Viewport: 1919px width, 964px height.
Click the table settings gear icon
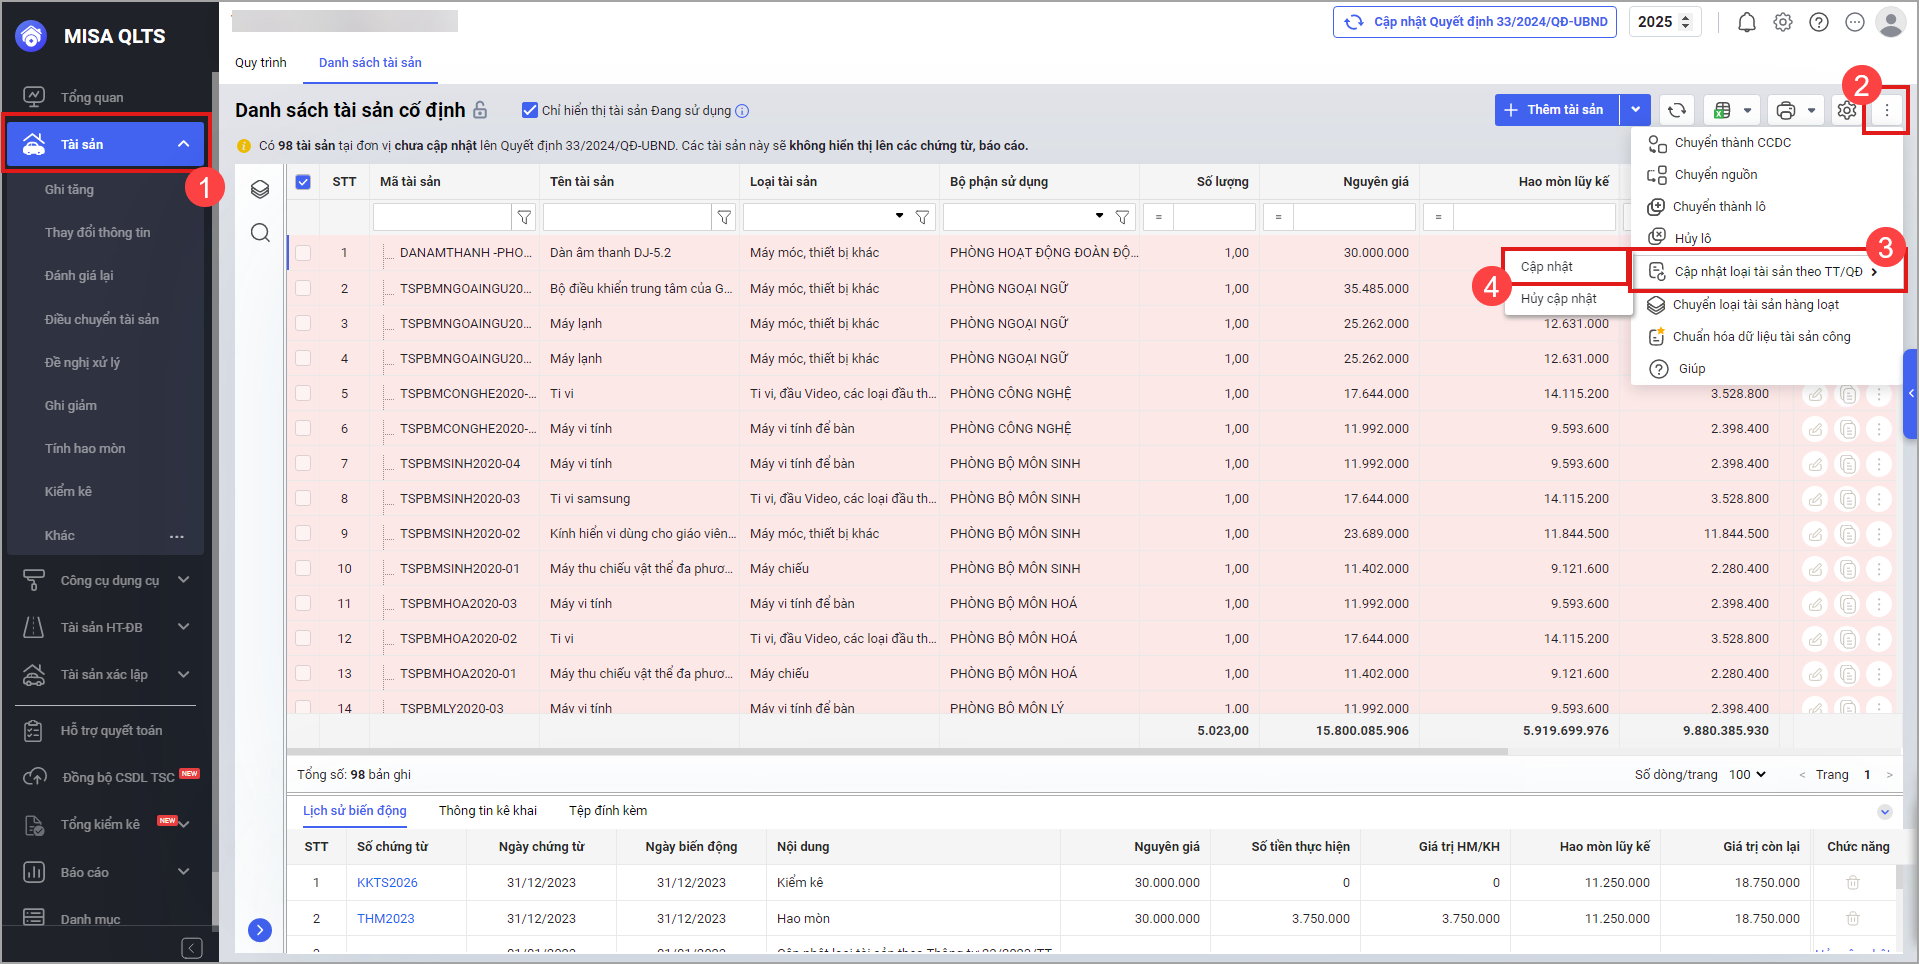(x=1846, y=110)
